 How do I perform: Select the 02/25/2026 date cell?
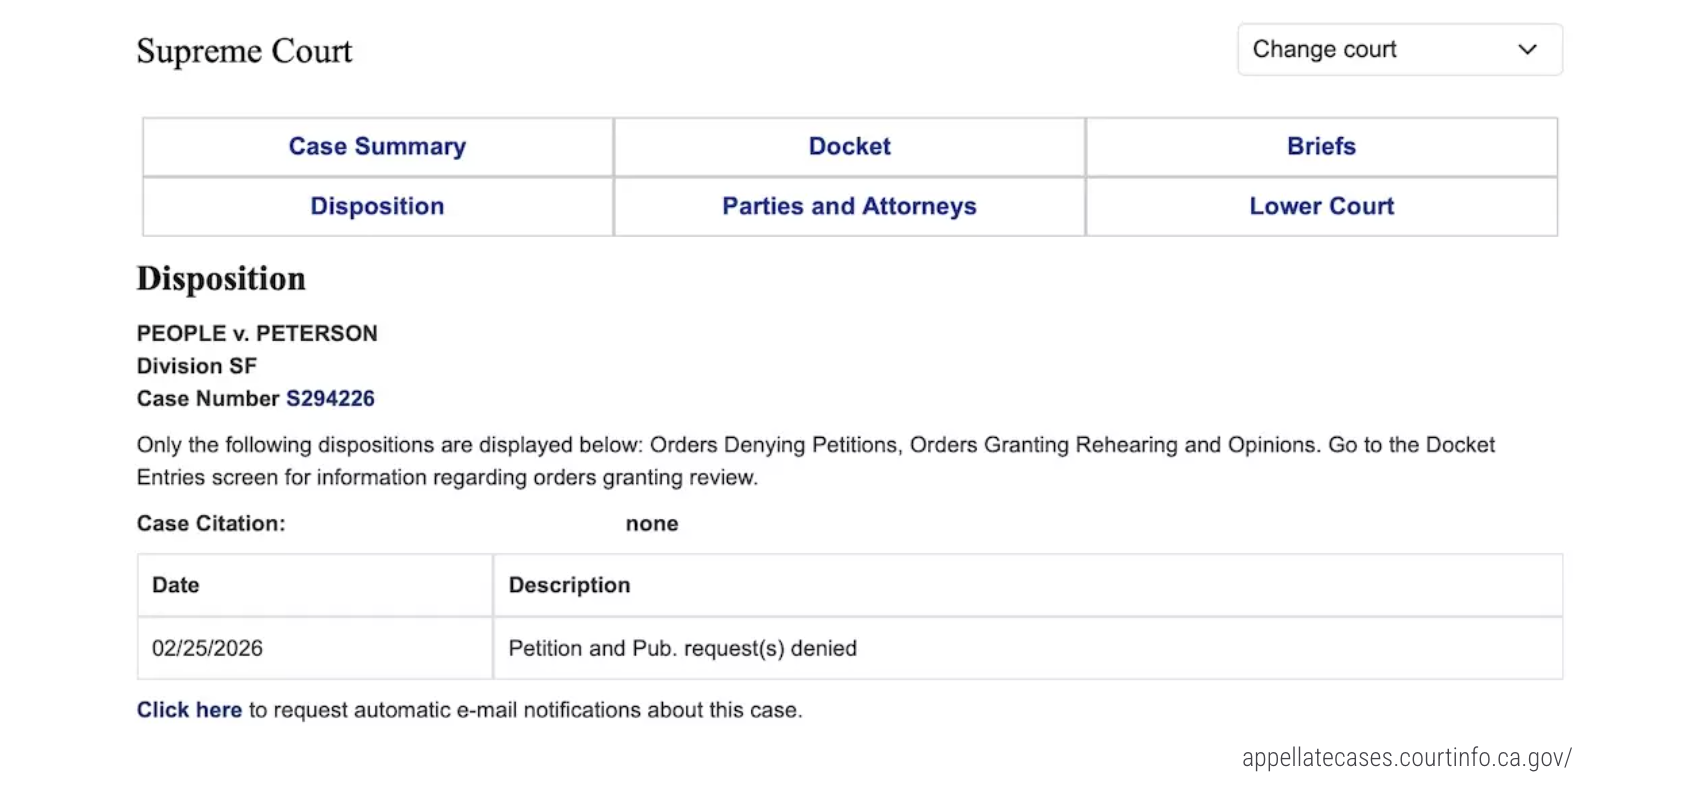pos(207,649)
